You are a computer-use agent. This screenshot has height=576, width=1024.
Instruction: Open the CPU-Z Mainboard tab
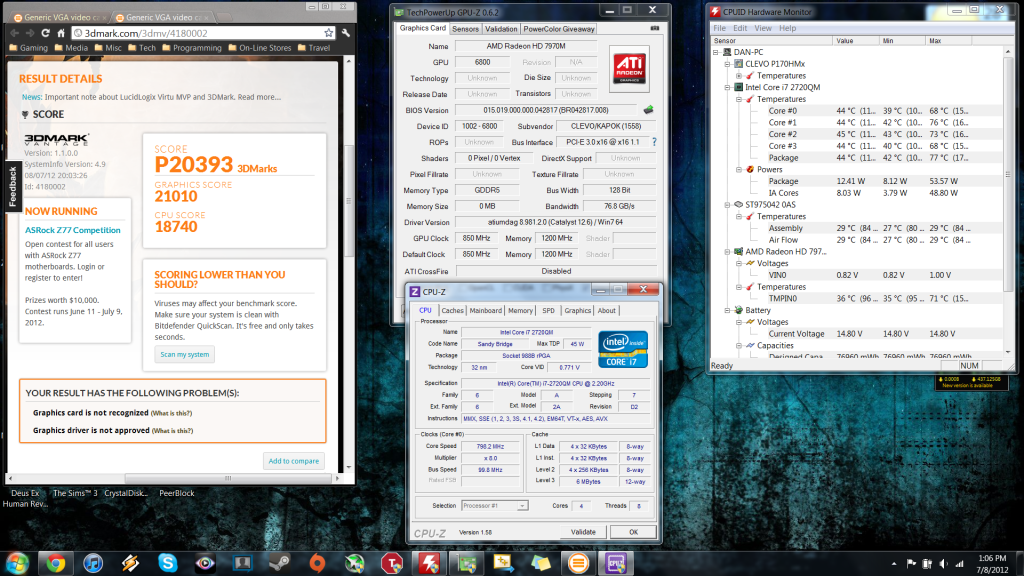pyautogui.click(x=486, y=311)
